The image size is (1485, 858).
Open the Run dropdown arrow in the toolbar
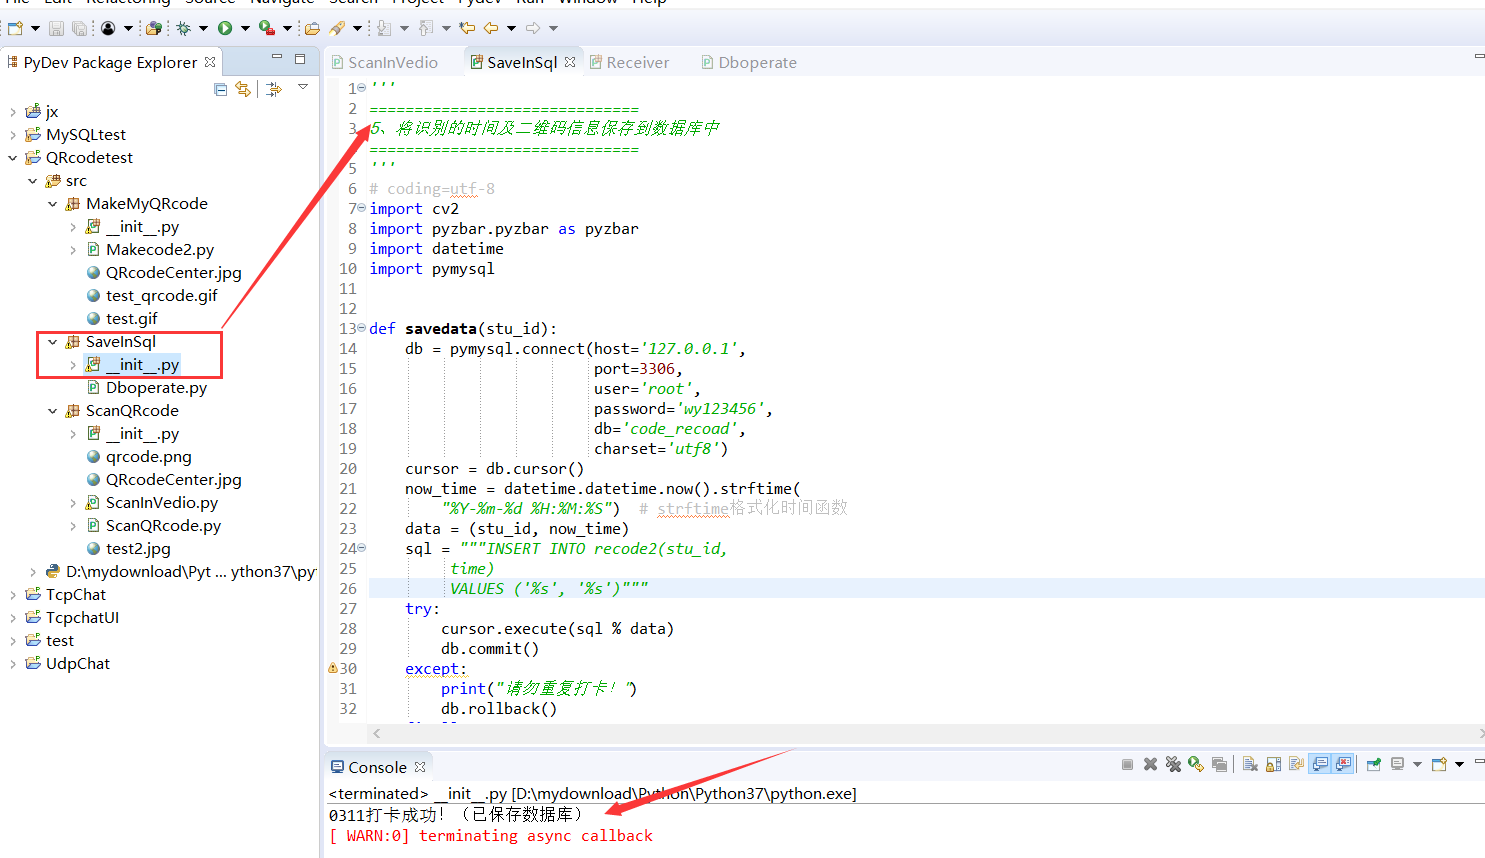tap(245, 28)
